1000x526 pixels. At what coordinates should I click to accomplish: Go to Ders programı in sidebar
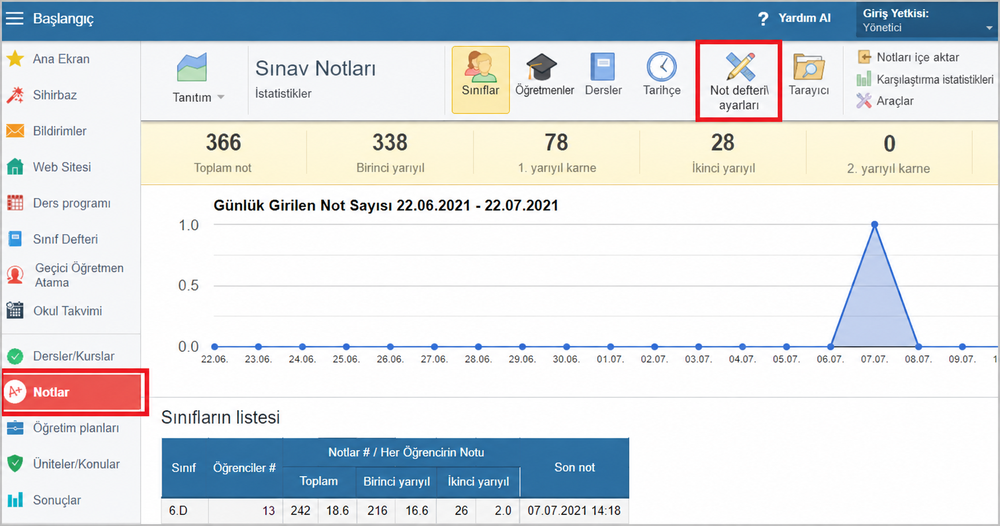70,203
